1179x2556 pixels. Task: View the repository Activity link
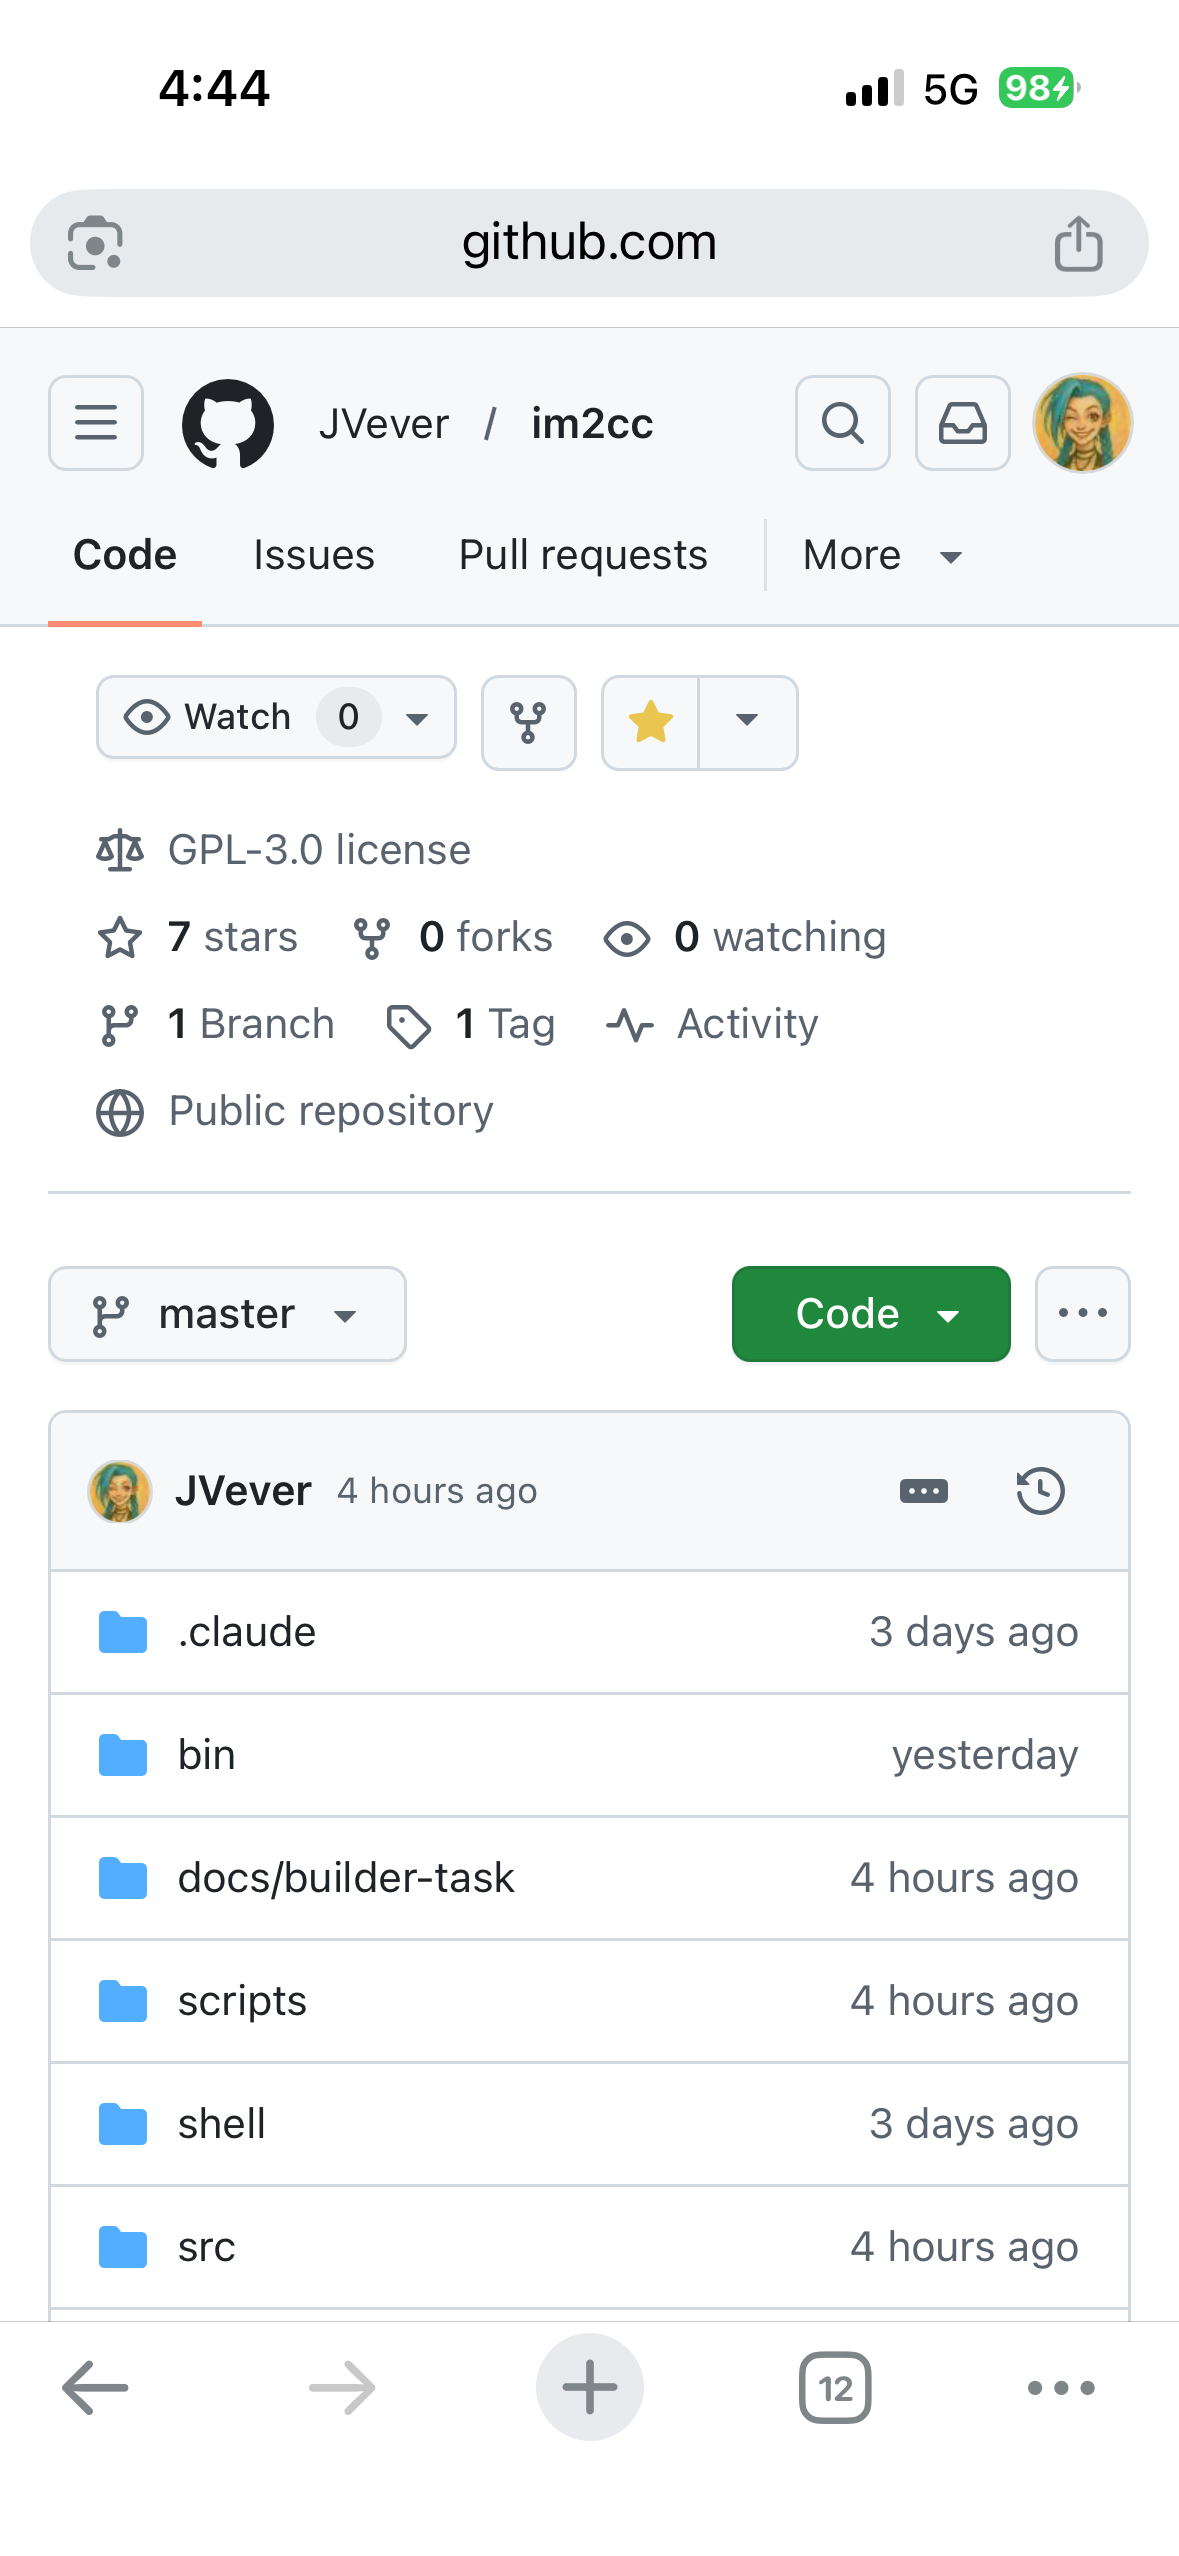(x=747, y=1024)
